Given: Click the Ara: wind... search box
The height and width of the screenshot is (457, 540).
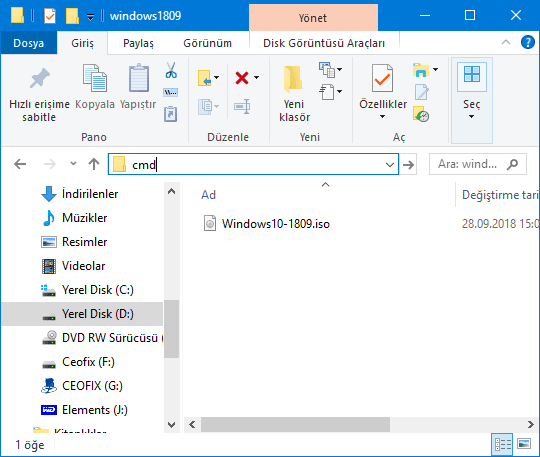Looking at the screenshot, I should coord(478,164).
